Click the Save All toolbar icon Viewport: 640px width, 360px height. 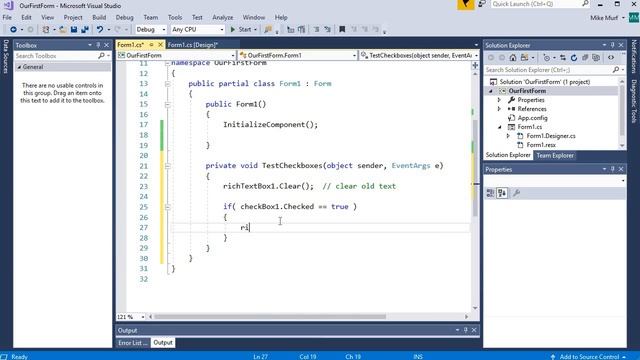pos(85,29)
